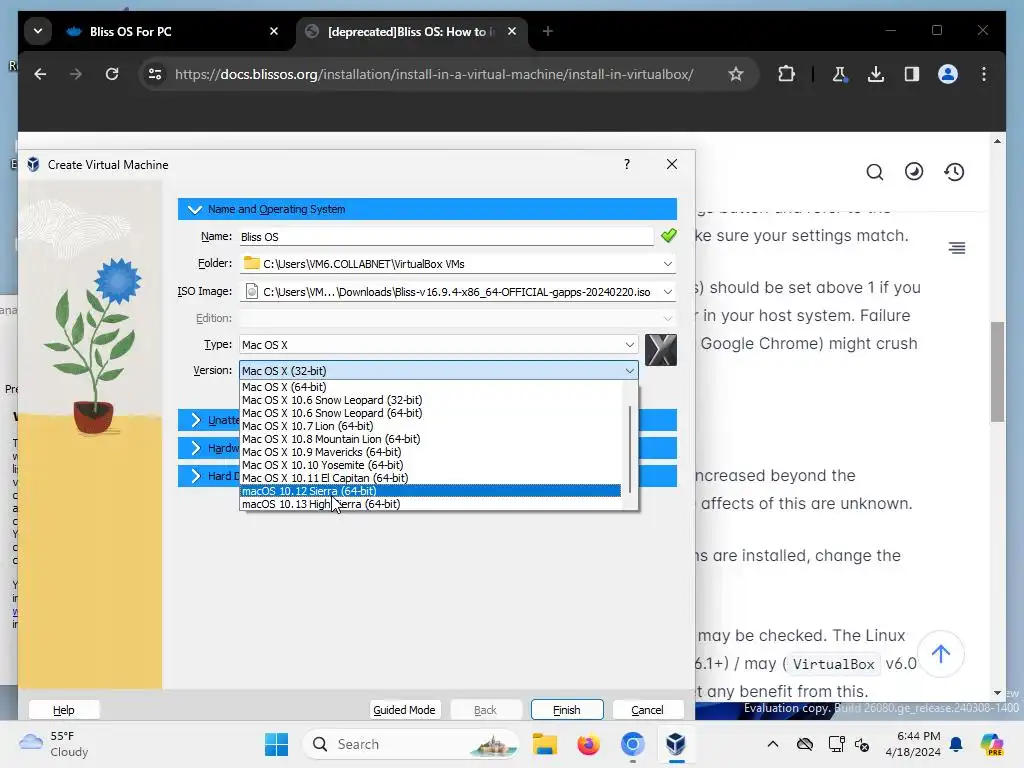Click the address bar URL

click(434, 74)
